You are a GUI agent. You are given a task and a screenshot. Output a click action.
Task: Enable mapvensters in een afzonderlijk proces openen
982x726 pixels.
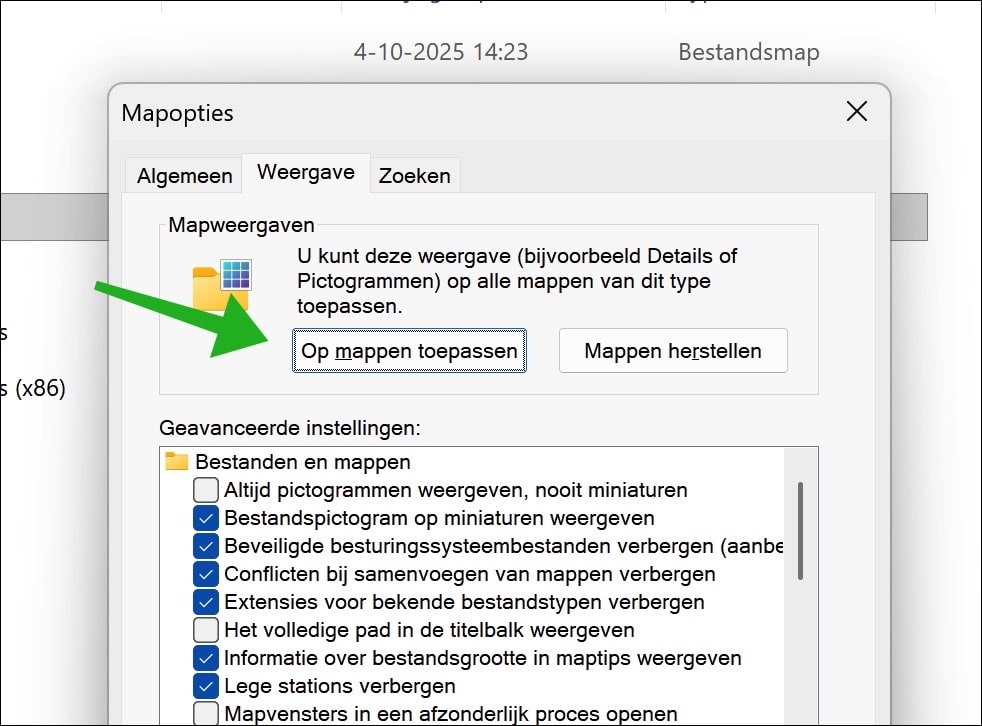[x=205, y=714]
